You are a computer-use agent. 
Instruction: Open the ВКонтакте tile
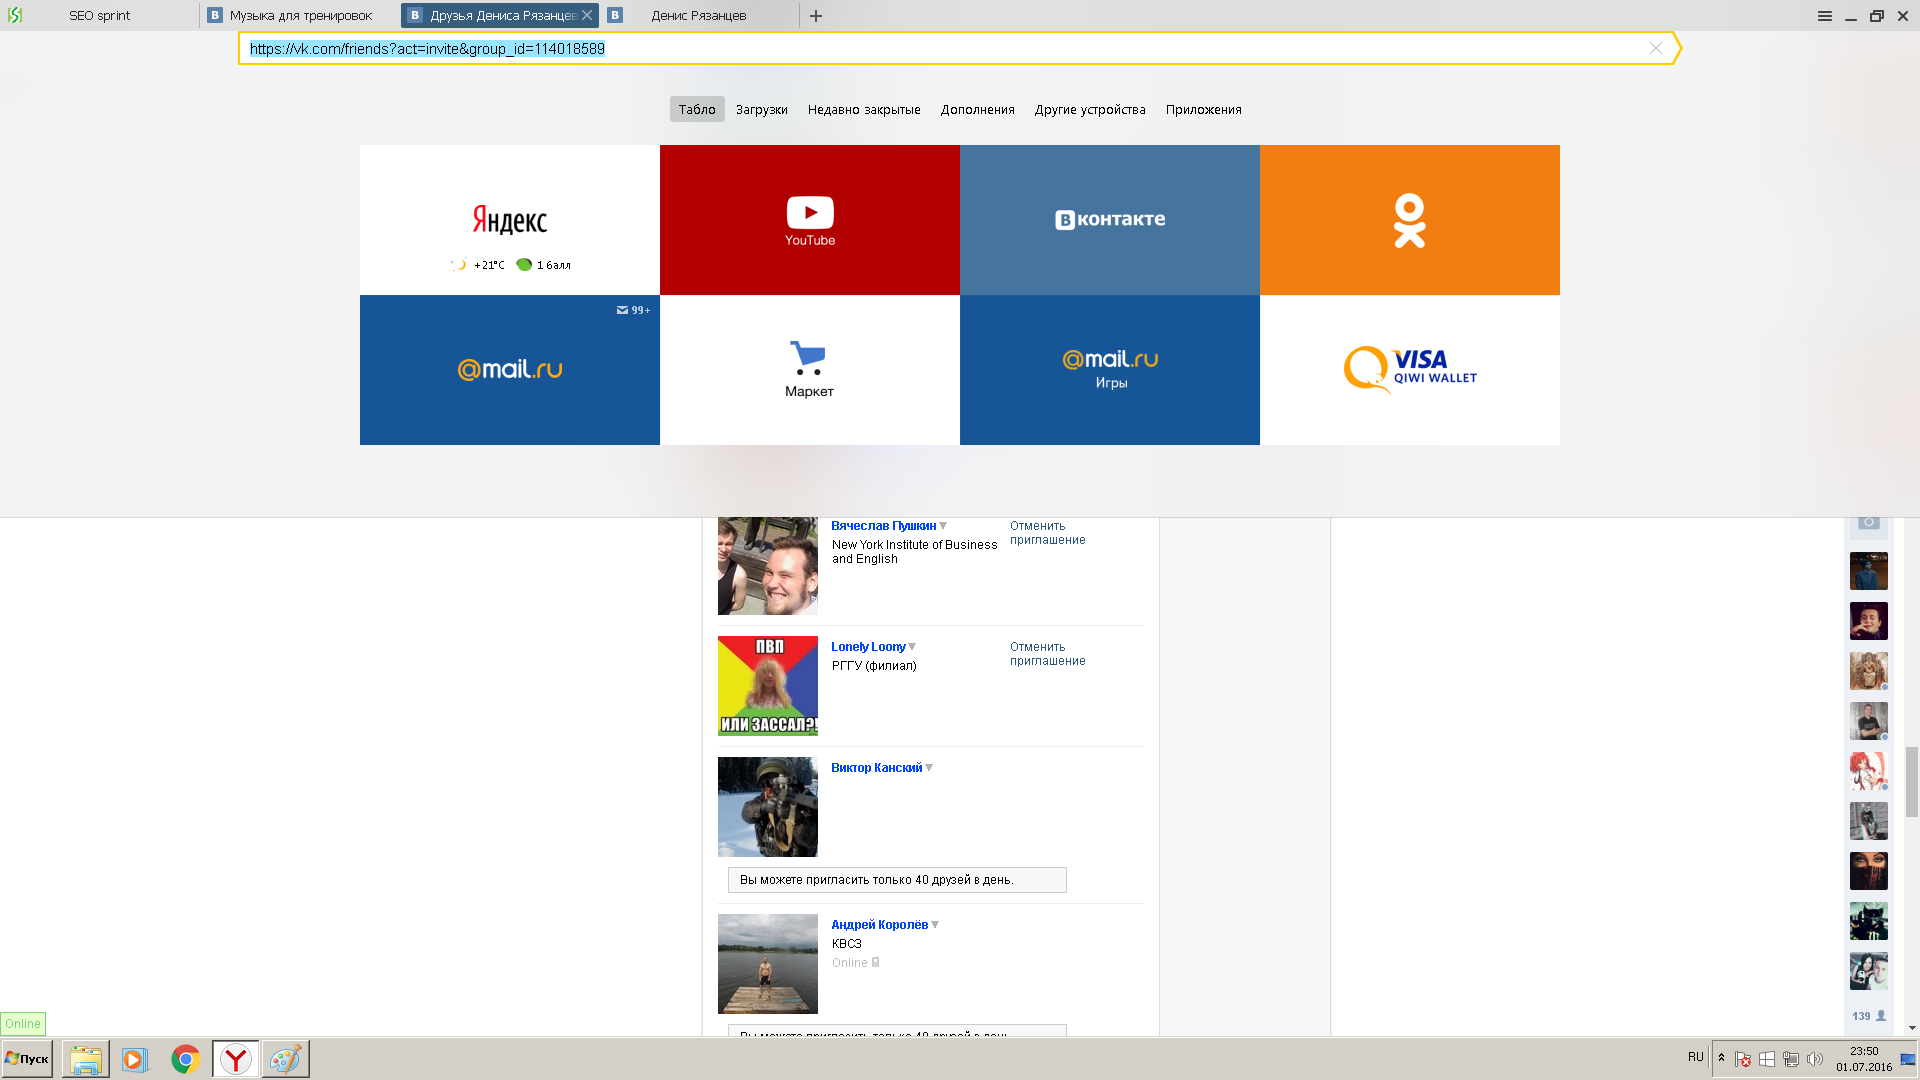point(1110,220)
